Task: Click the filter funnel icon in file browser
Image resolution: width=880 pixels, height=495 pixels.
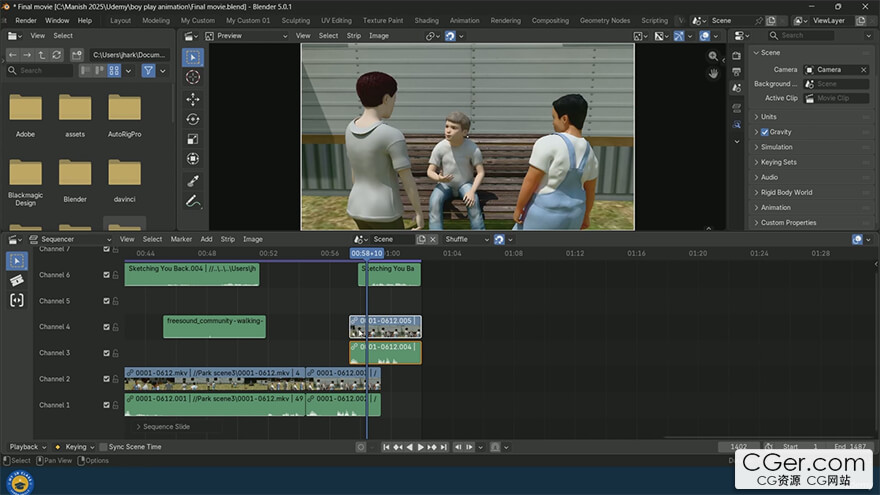Action: [148, 71]
